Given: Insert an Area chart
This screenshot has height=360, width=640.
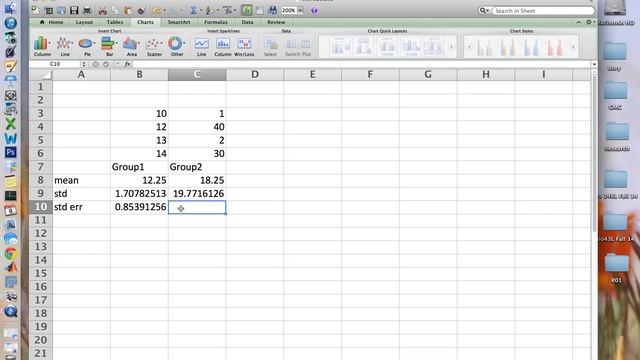Looking at the screenshot, I should click(x=131, y=45).
